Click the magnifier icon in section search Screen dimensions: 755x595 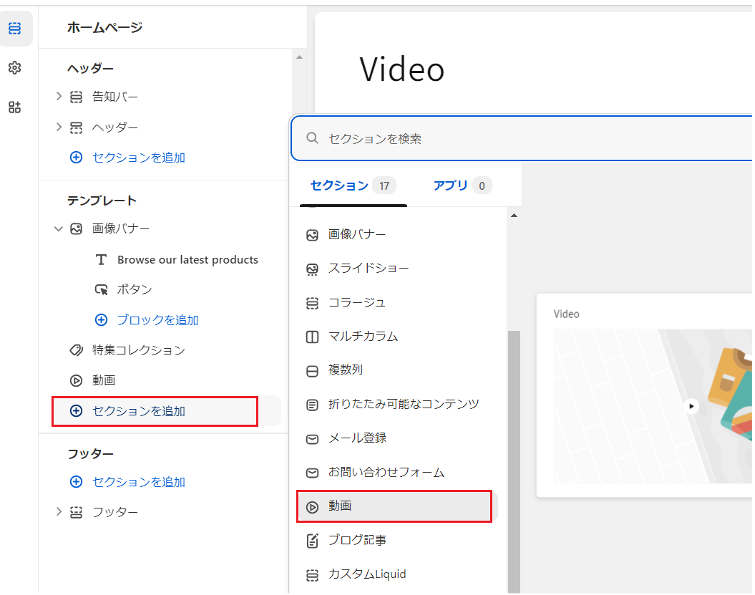312,138
